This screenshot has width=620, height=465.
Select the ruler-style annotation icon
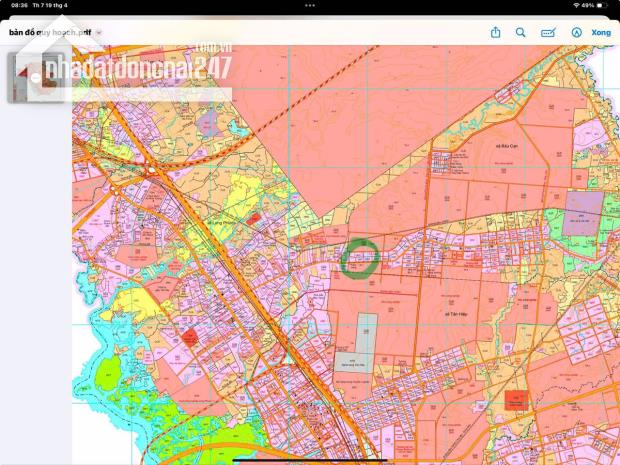[548, 32]
